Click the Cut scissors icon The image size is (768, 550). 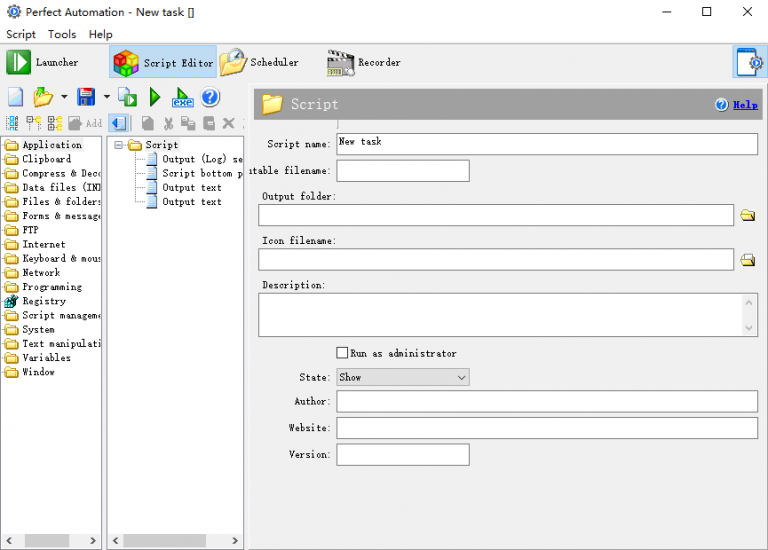168,123
